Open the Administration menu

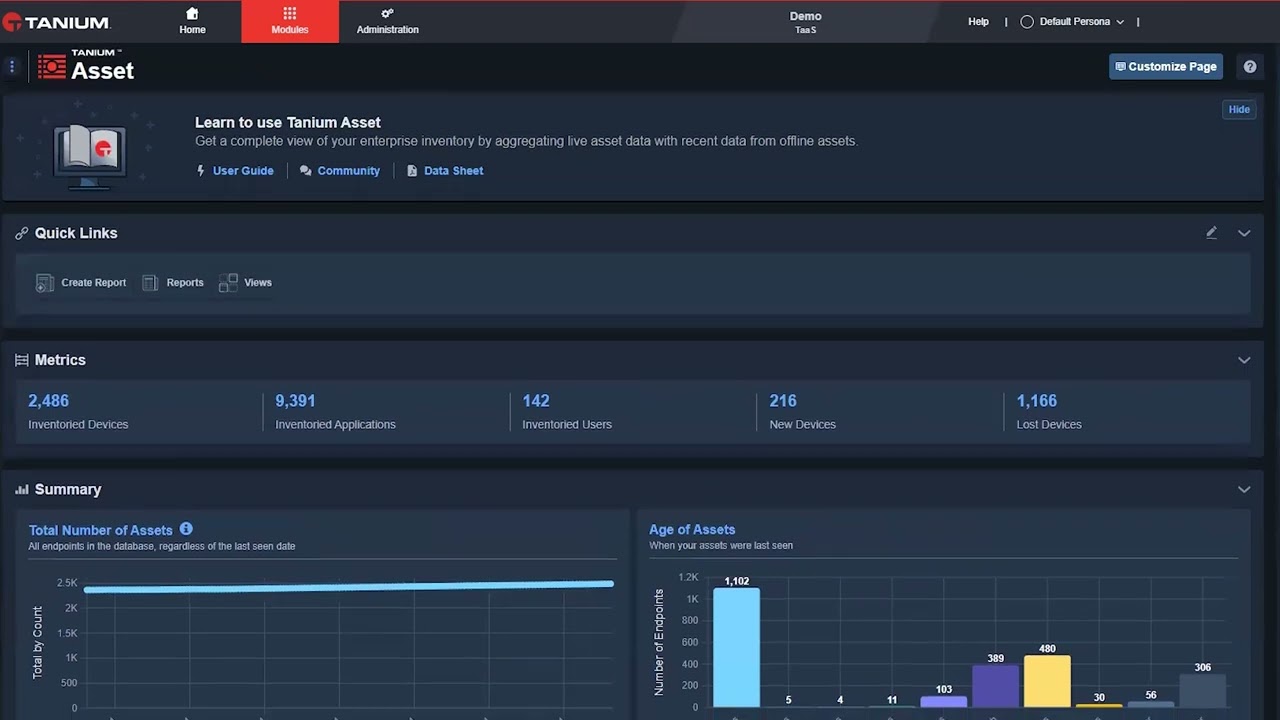(x=387, y=21)
